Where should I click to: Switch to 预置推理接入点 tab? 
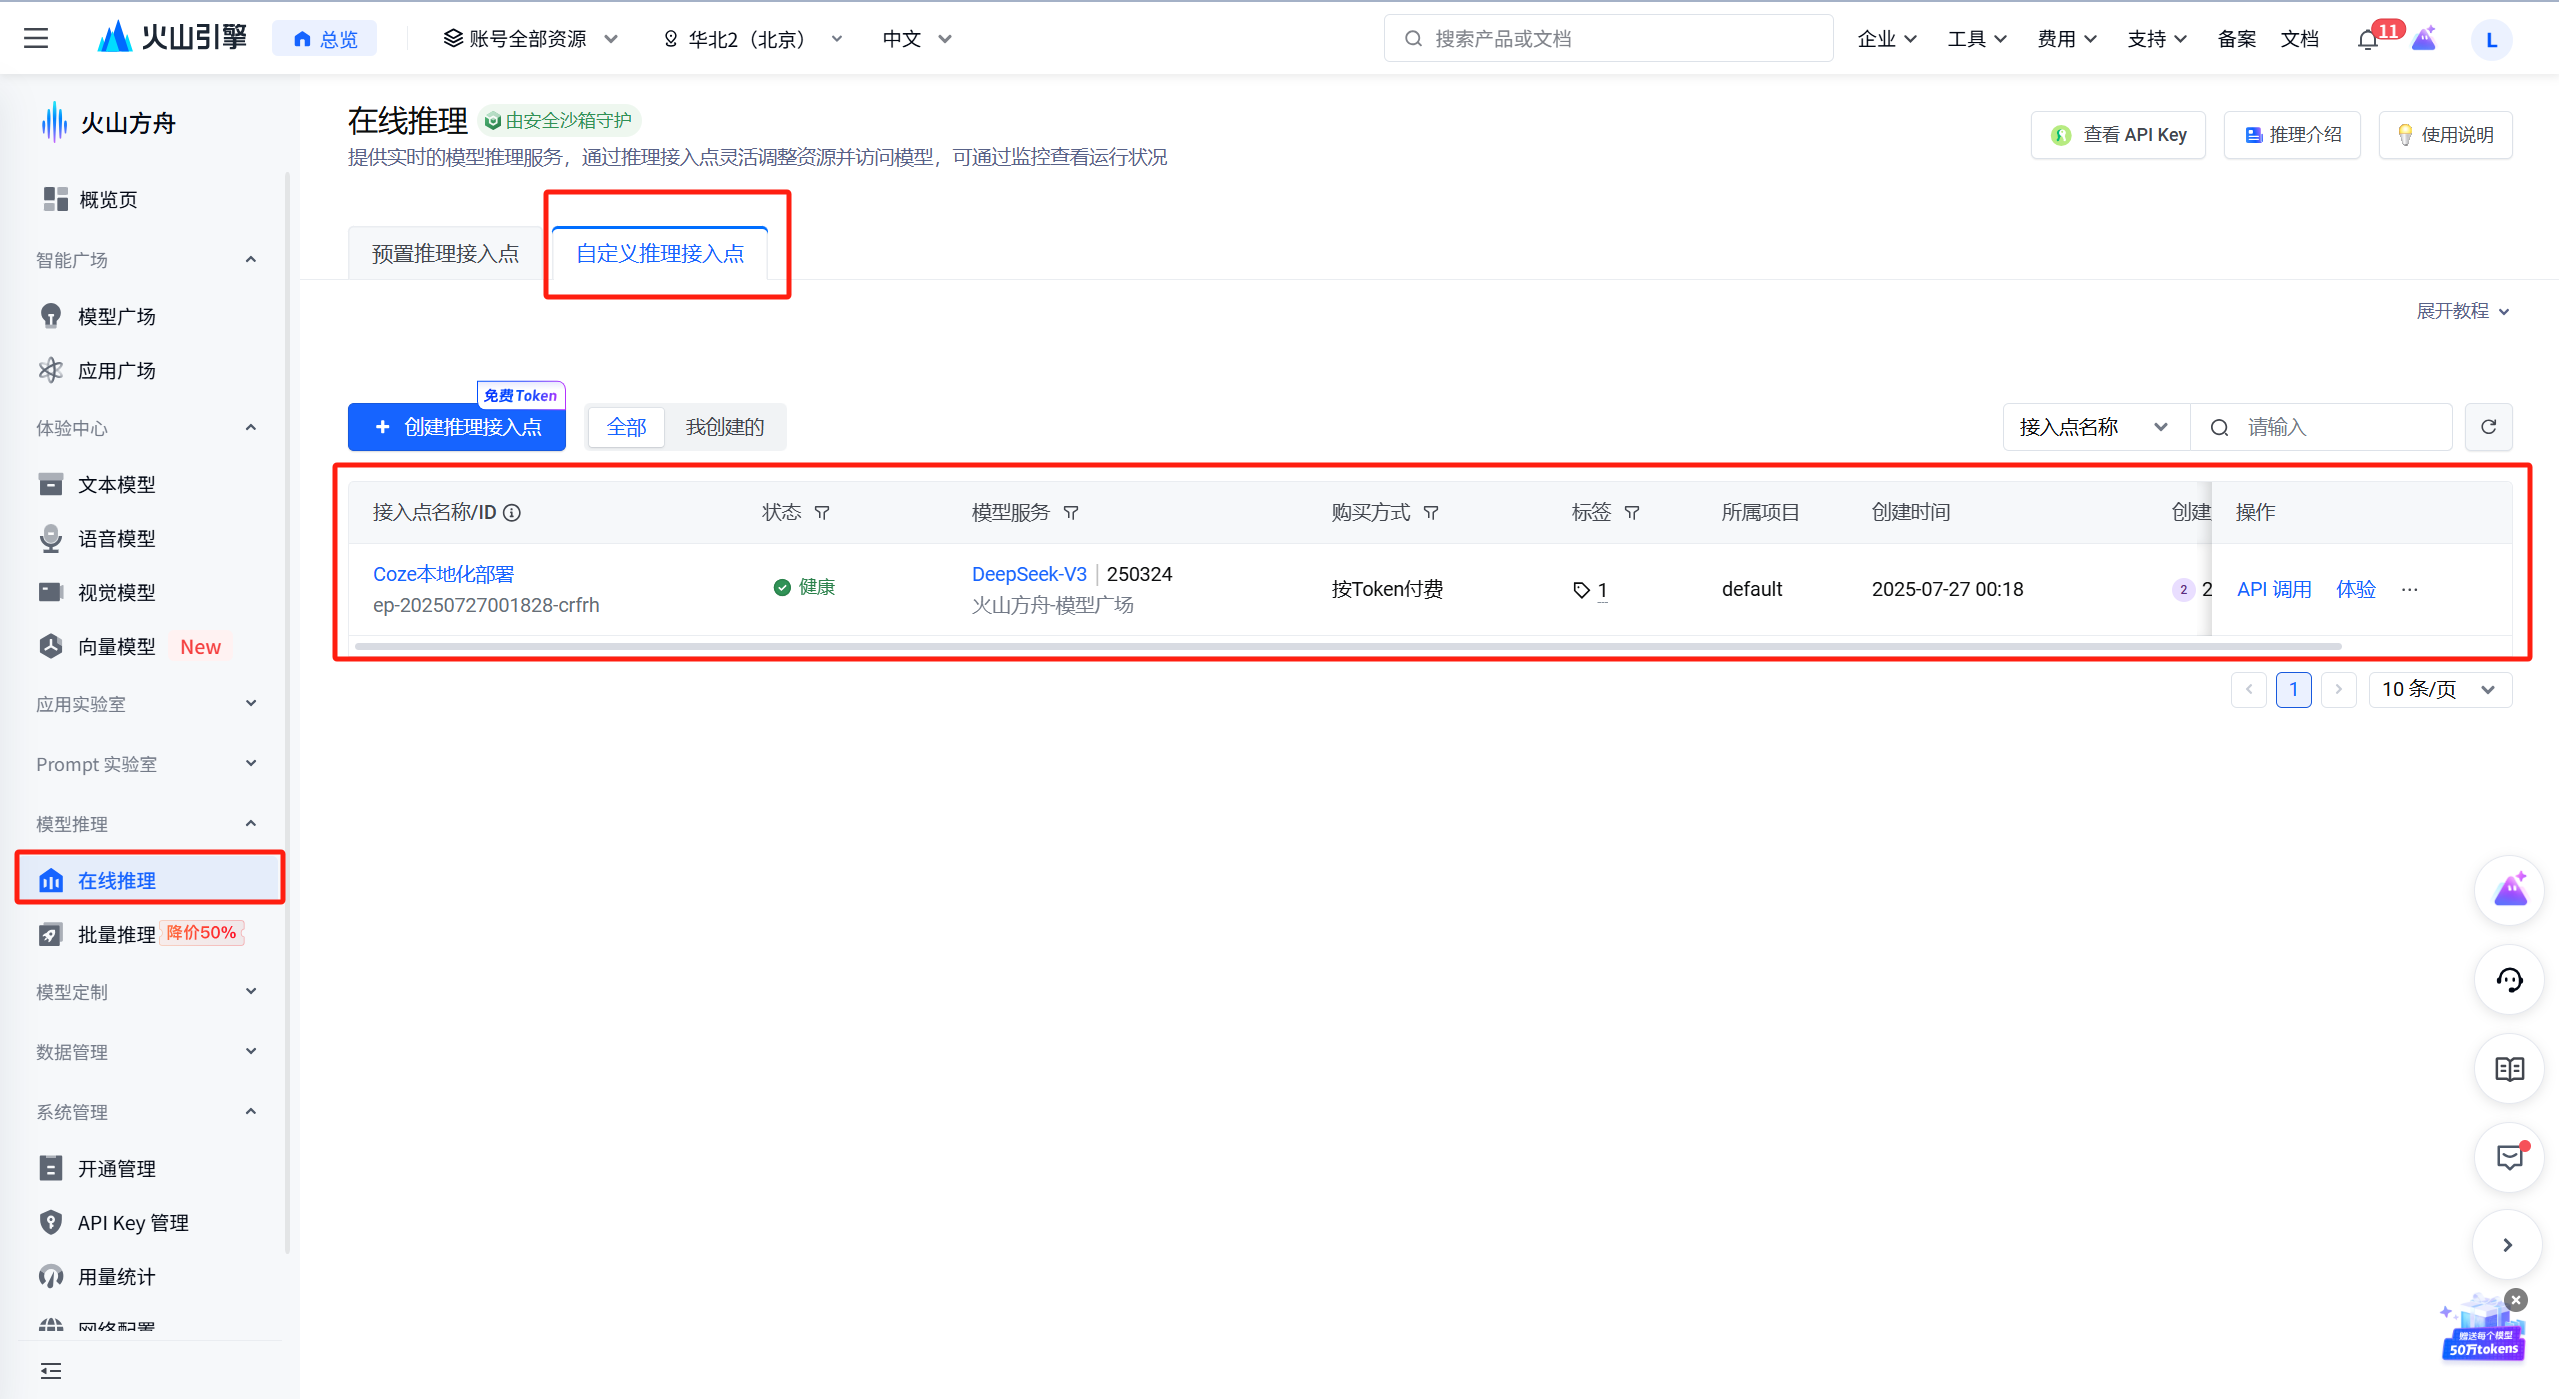[445, 254]
